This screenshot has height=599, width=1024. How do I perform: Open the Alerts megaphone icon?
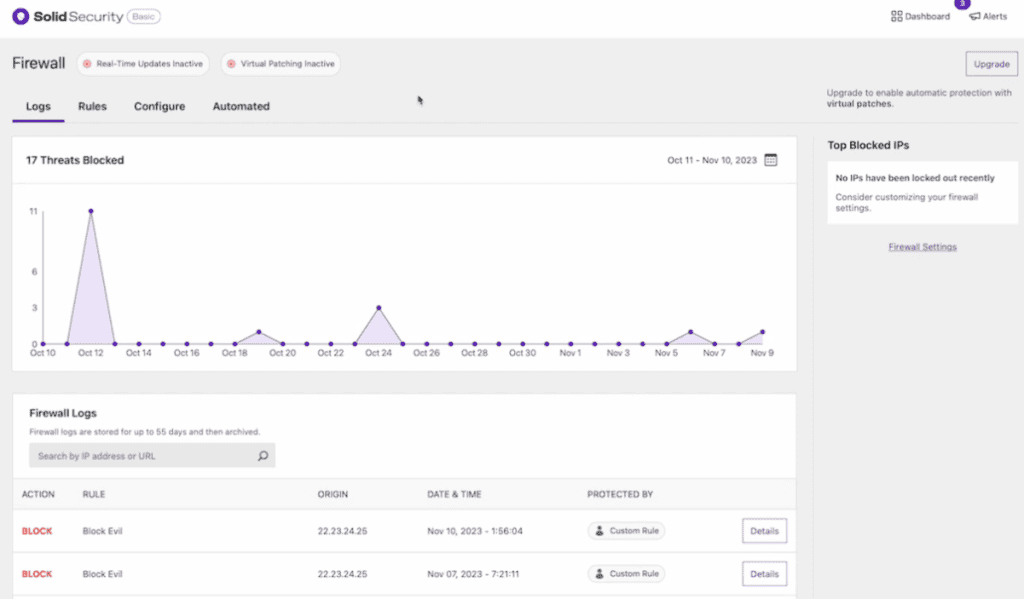click(x=974, y=16)
